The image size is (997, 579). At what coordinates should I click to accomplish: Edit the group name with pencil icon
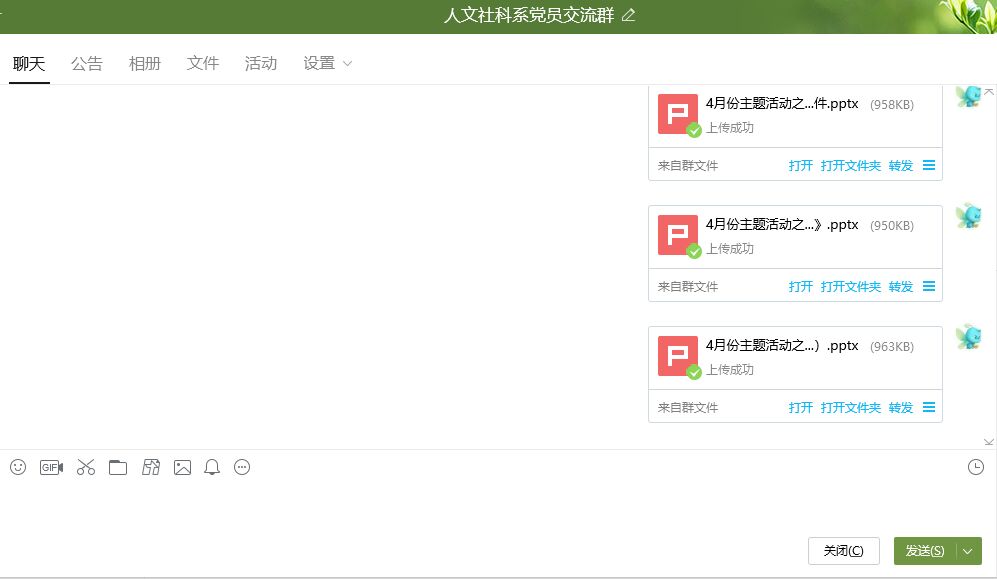(x=628, y=15)
